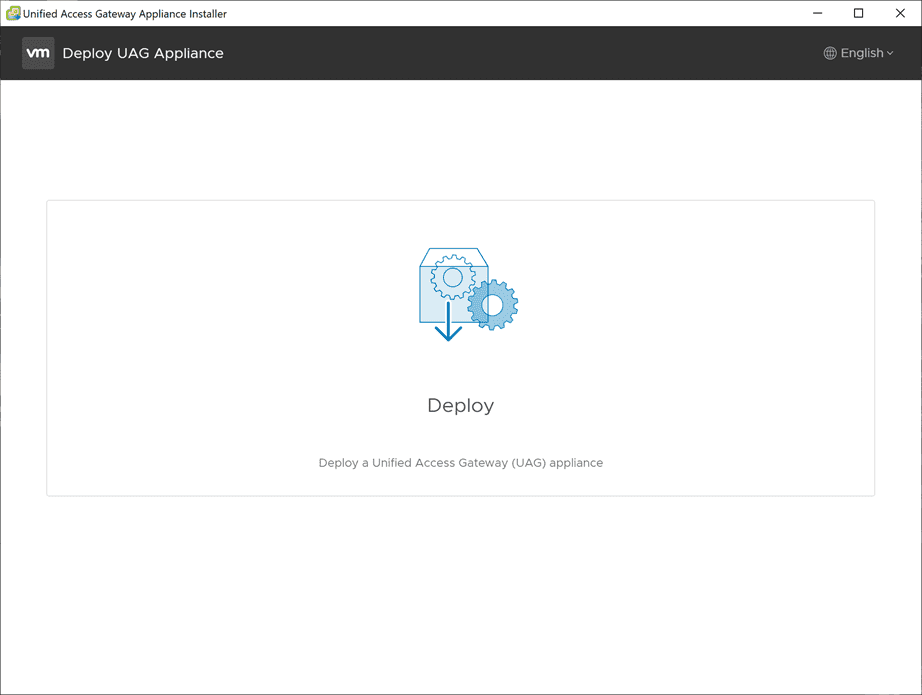Select the Deploy package illustration
This screenshot has height=695, width=922.
[x=468, y=295]
